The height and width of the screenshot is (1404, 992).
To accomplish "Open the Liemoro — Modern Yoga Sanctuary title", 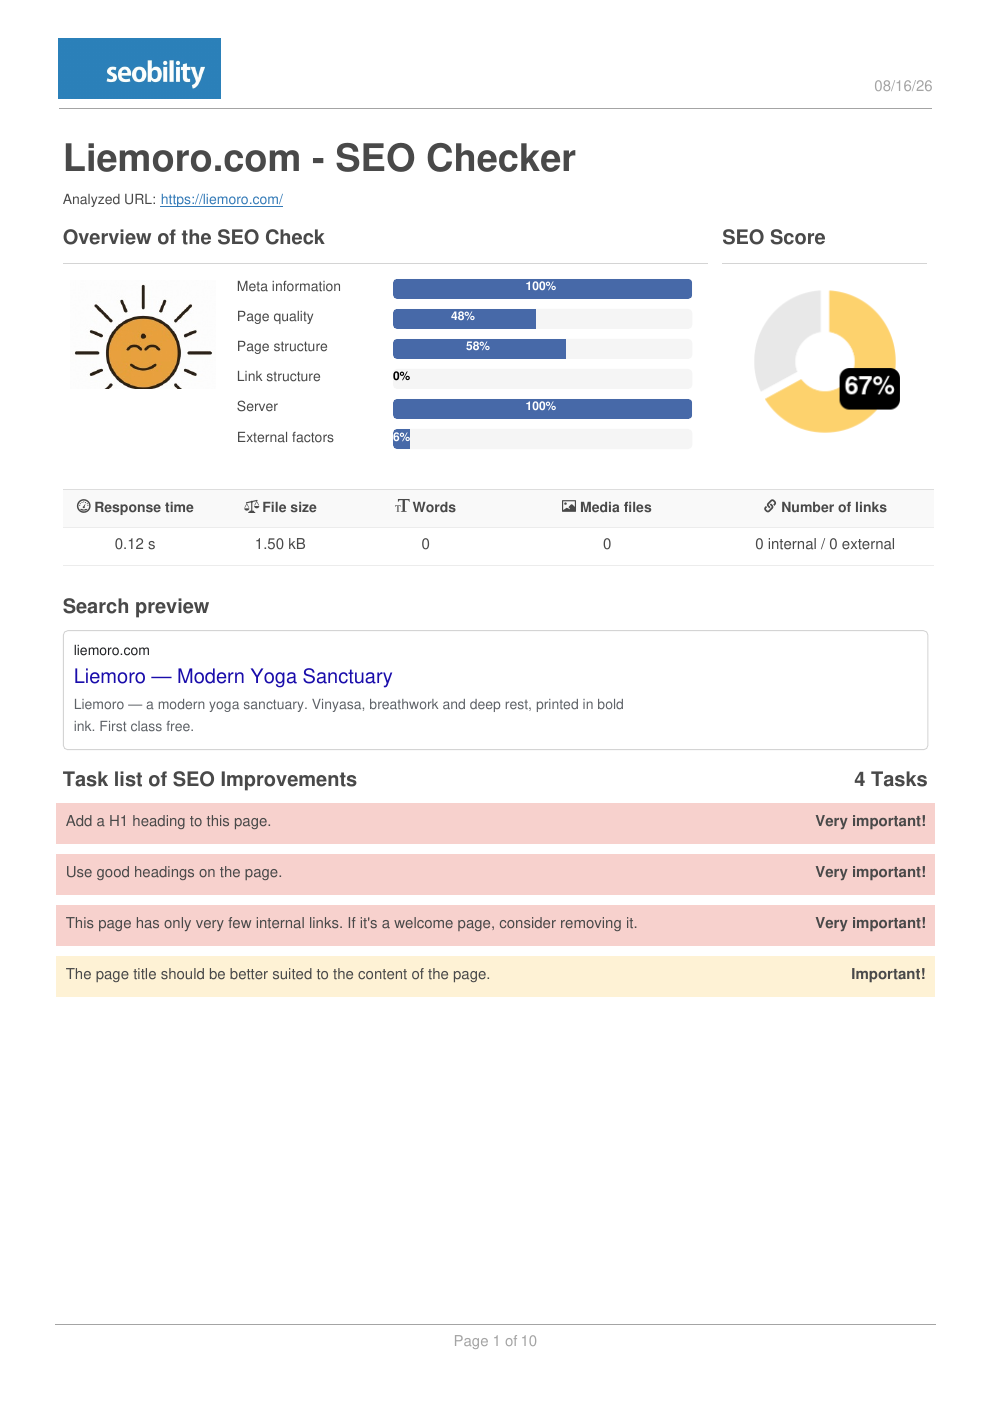I will click(x=233, y=676).
